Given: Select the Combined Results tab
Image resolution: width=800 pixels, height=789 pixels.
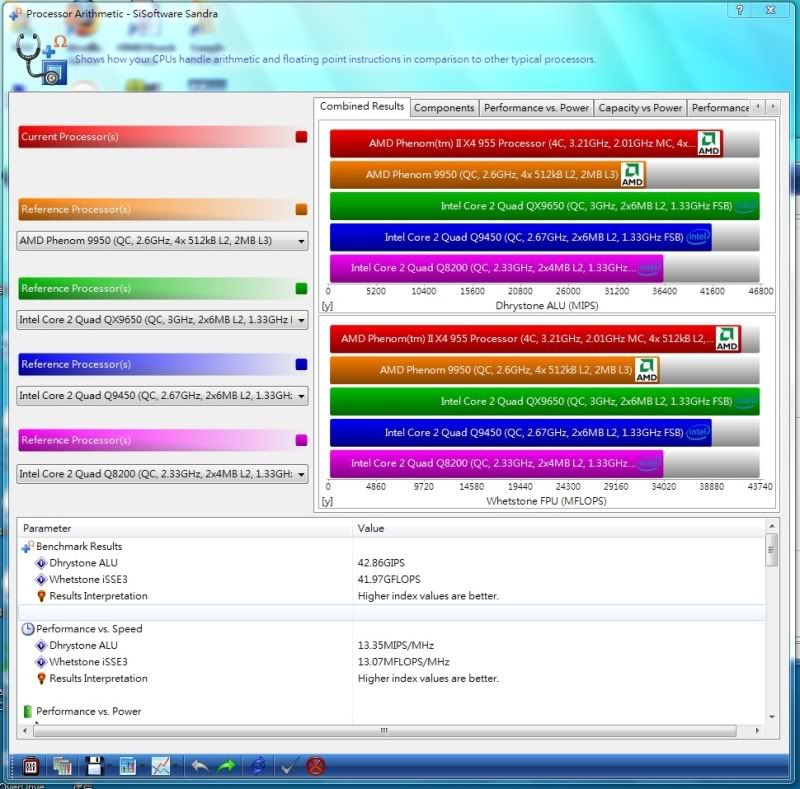Looking at the screenshot, I should 362,107.
